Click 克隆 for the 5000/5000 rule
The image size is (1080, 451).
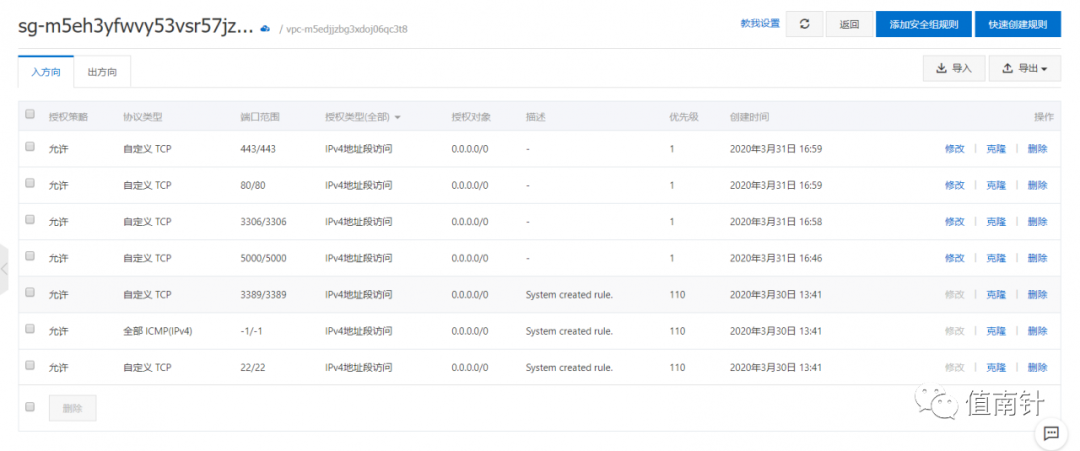click(x=996, y=258)
